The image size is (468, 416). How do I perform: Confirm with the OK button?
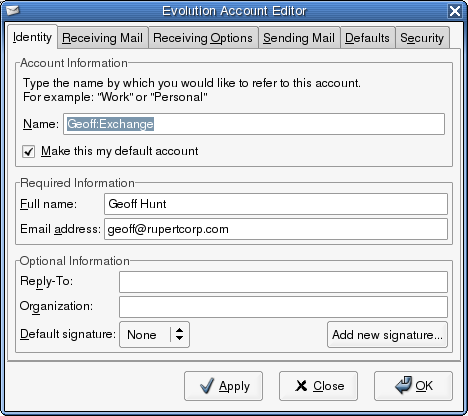click(413, 386)
